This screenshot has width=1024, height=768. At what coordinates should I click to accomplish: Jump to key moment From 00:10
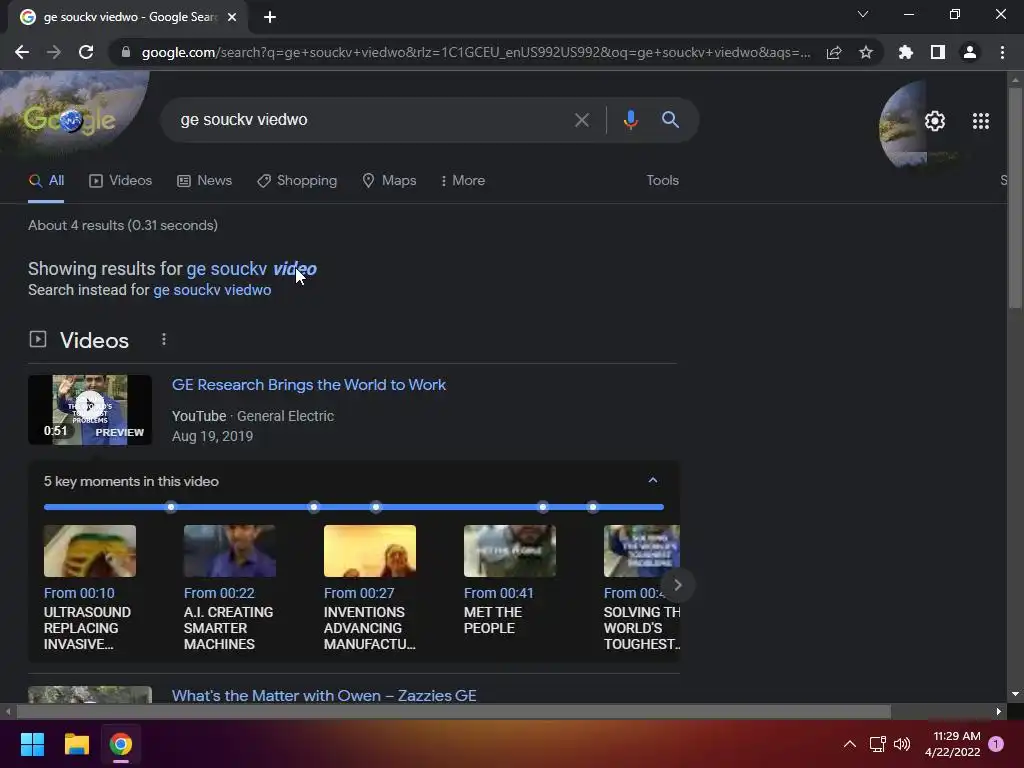coord(79,593)
